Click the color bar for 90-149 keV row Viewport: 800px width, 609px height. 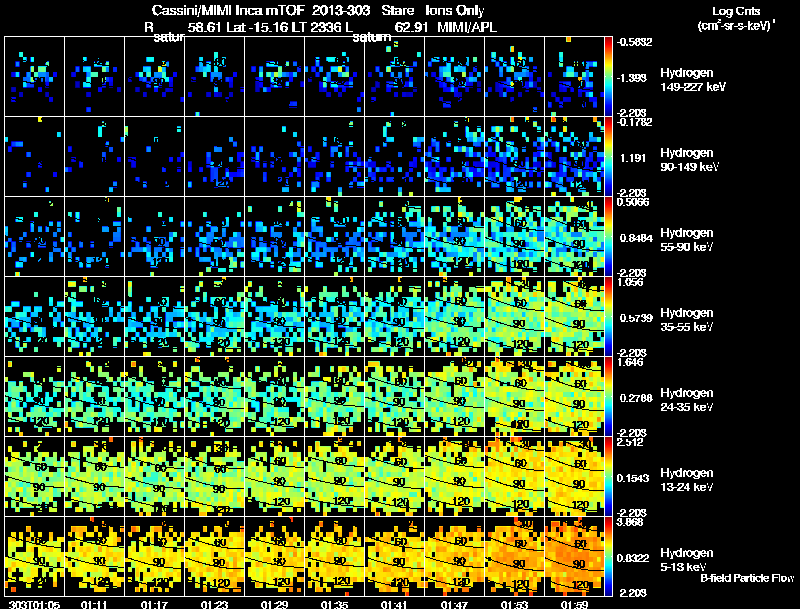608,157
